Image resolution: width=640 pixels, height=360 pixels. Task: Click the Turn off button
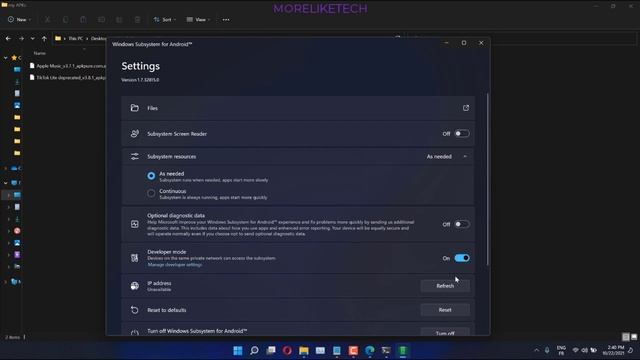tap(445, 332)
